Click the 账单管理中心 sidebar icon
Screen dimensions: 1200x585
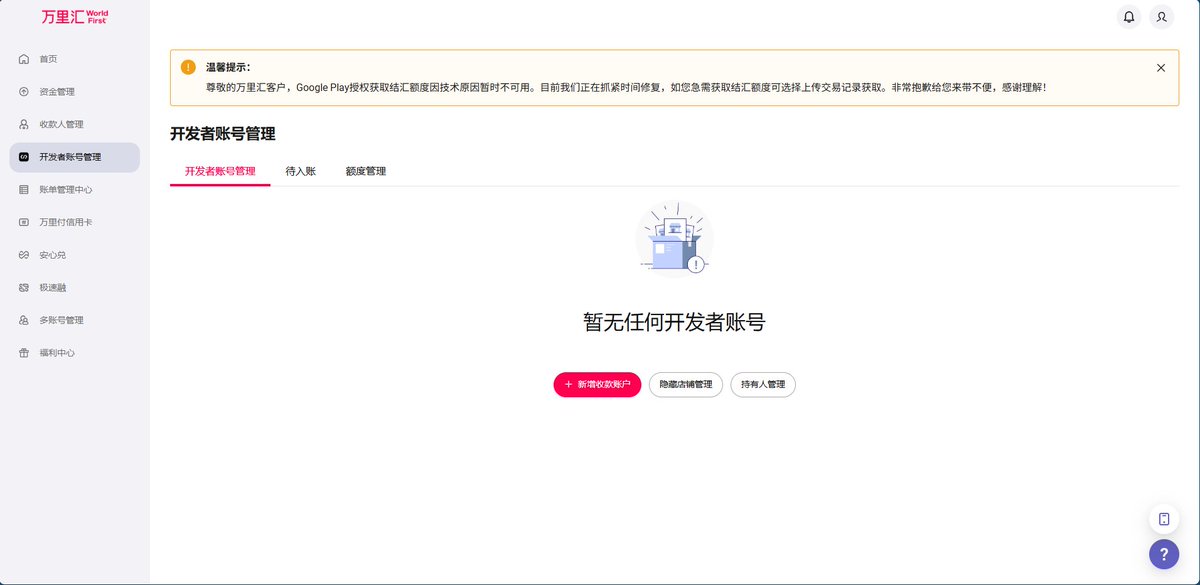coord(24,190)
